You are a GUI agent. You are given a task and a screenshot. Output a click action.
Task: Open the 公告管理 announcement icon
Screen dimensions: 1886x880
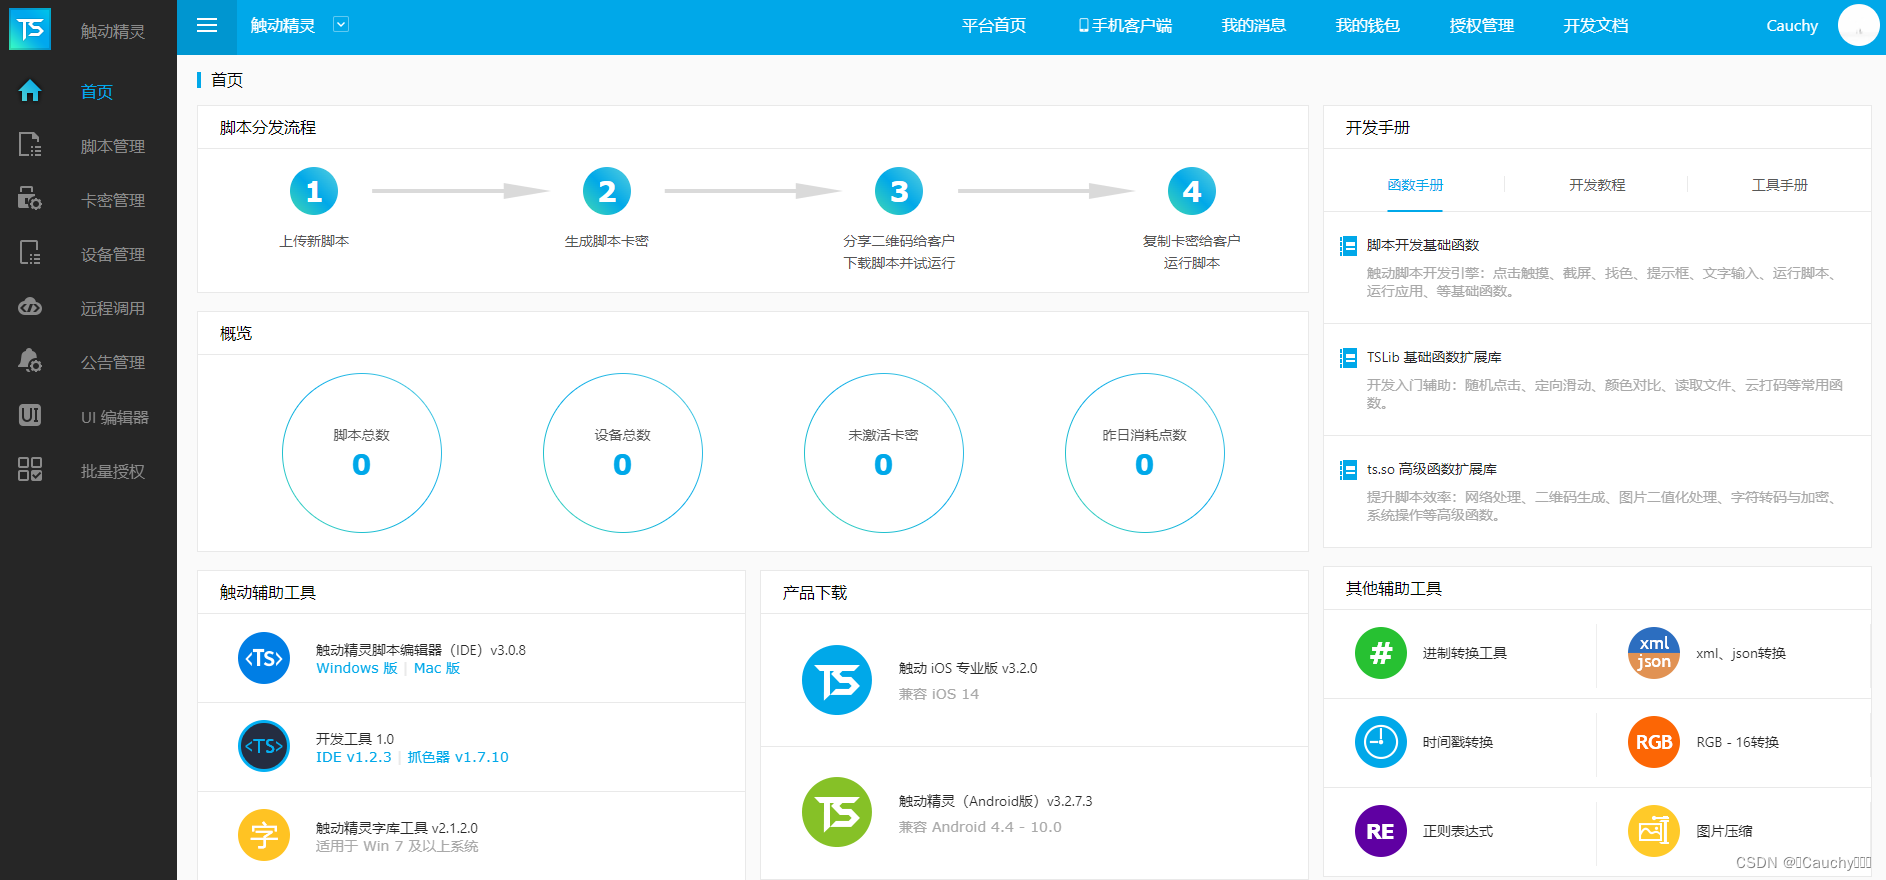[x=30, y=361]
